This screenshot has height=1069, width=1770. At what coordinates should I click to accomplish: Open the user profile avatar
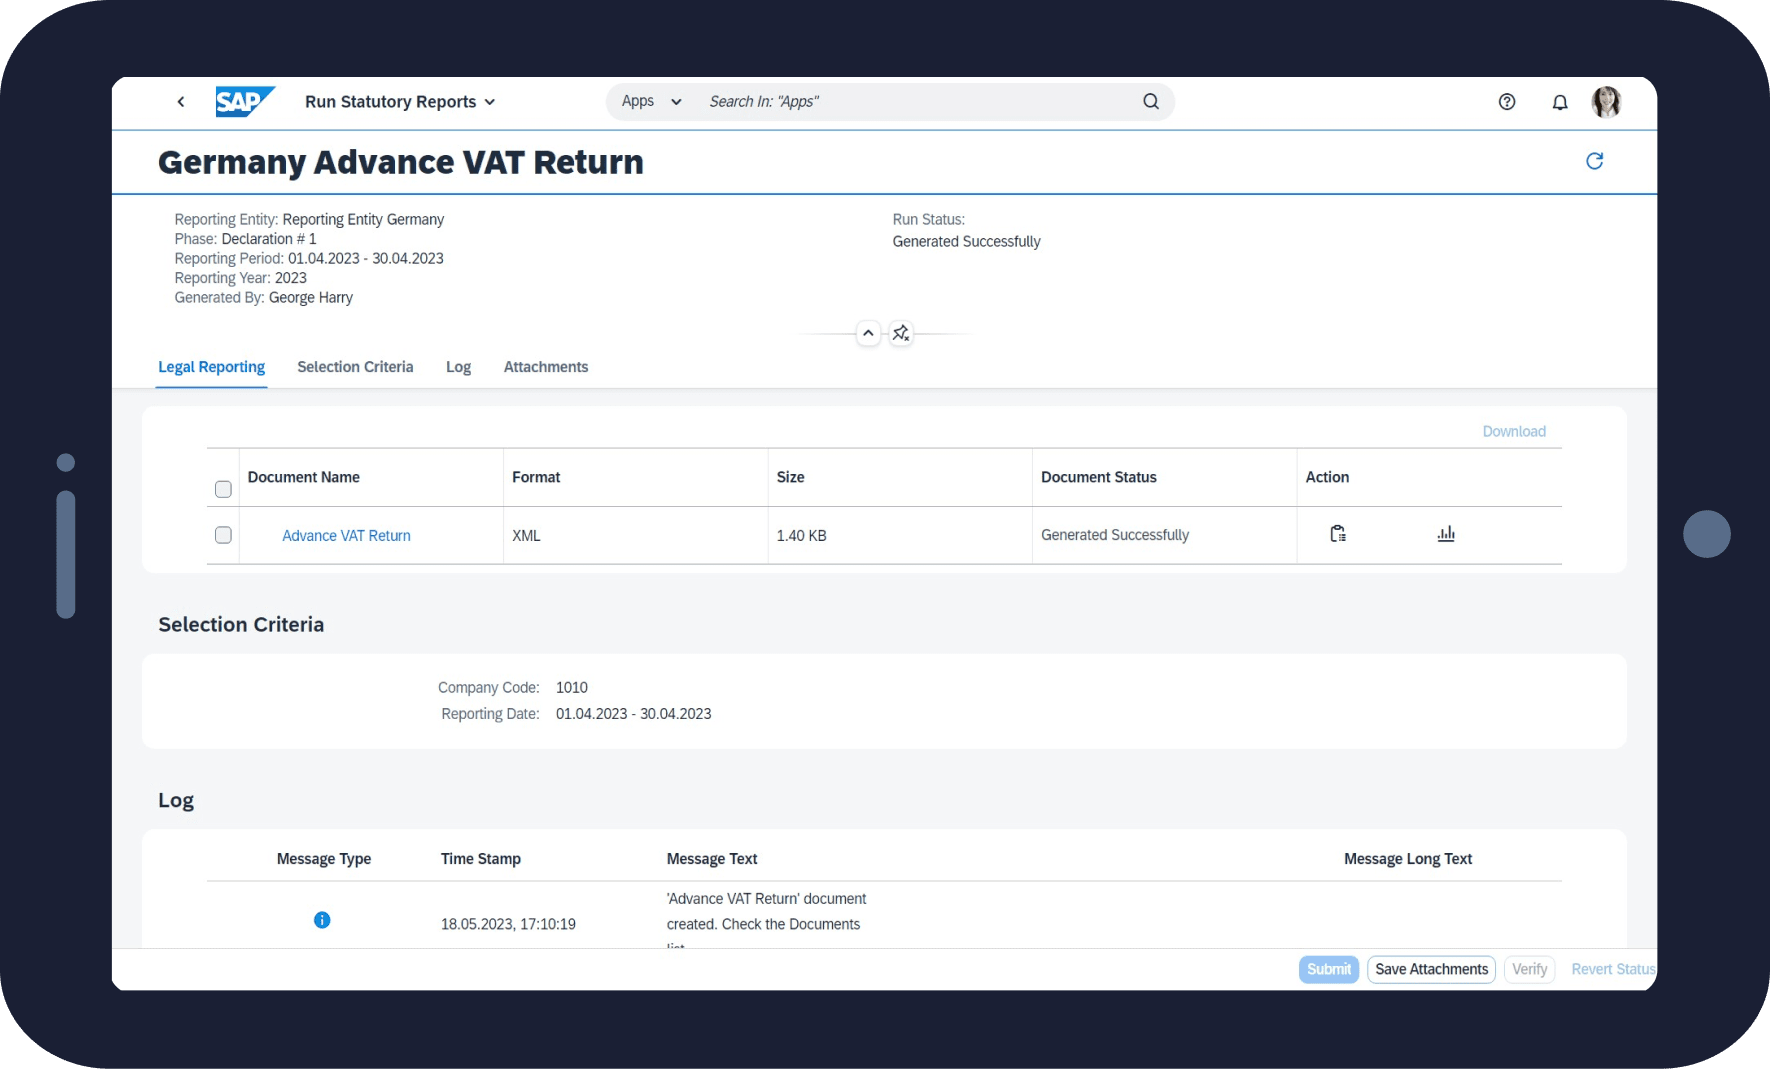click(1606, 102)
